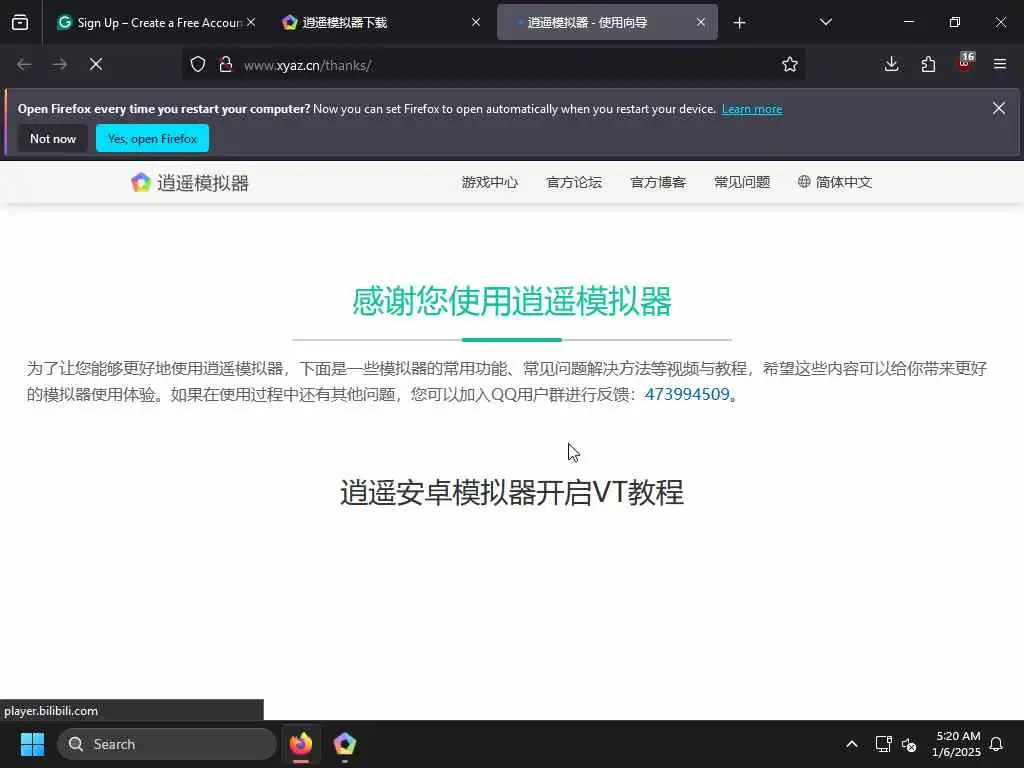Click Yes, open Firefox button
Image resolution: width=1024 pixels, height=768 pixels.
(152, 138)
